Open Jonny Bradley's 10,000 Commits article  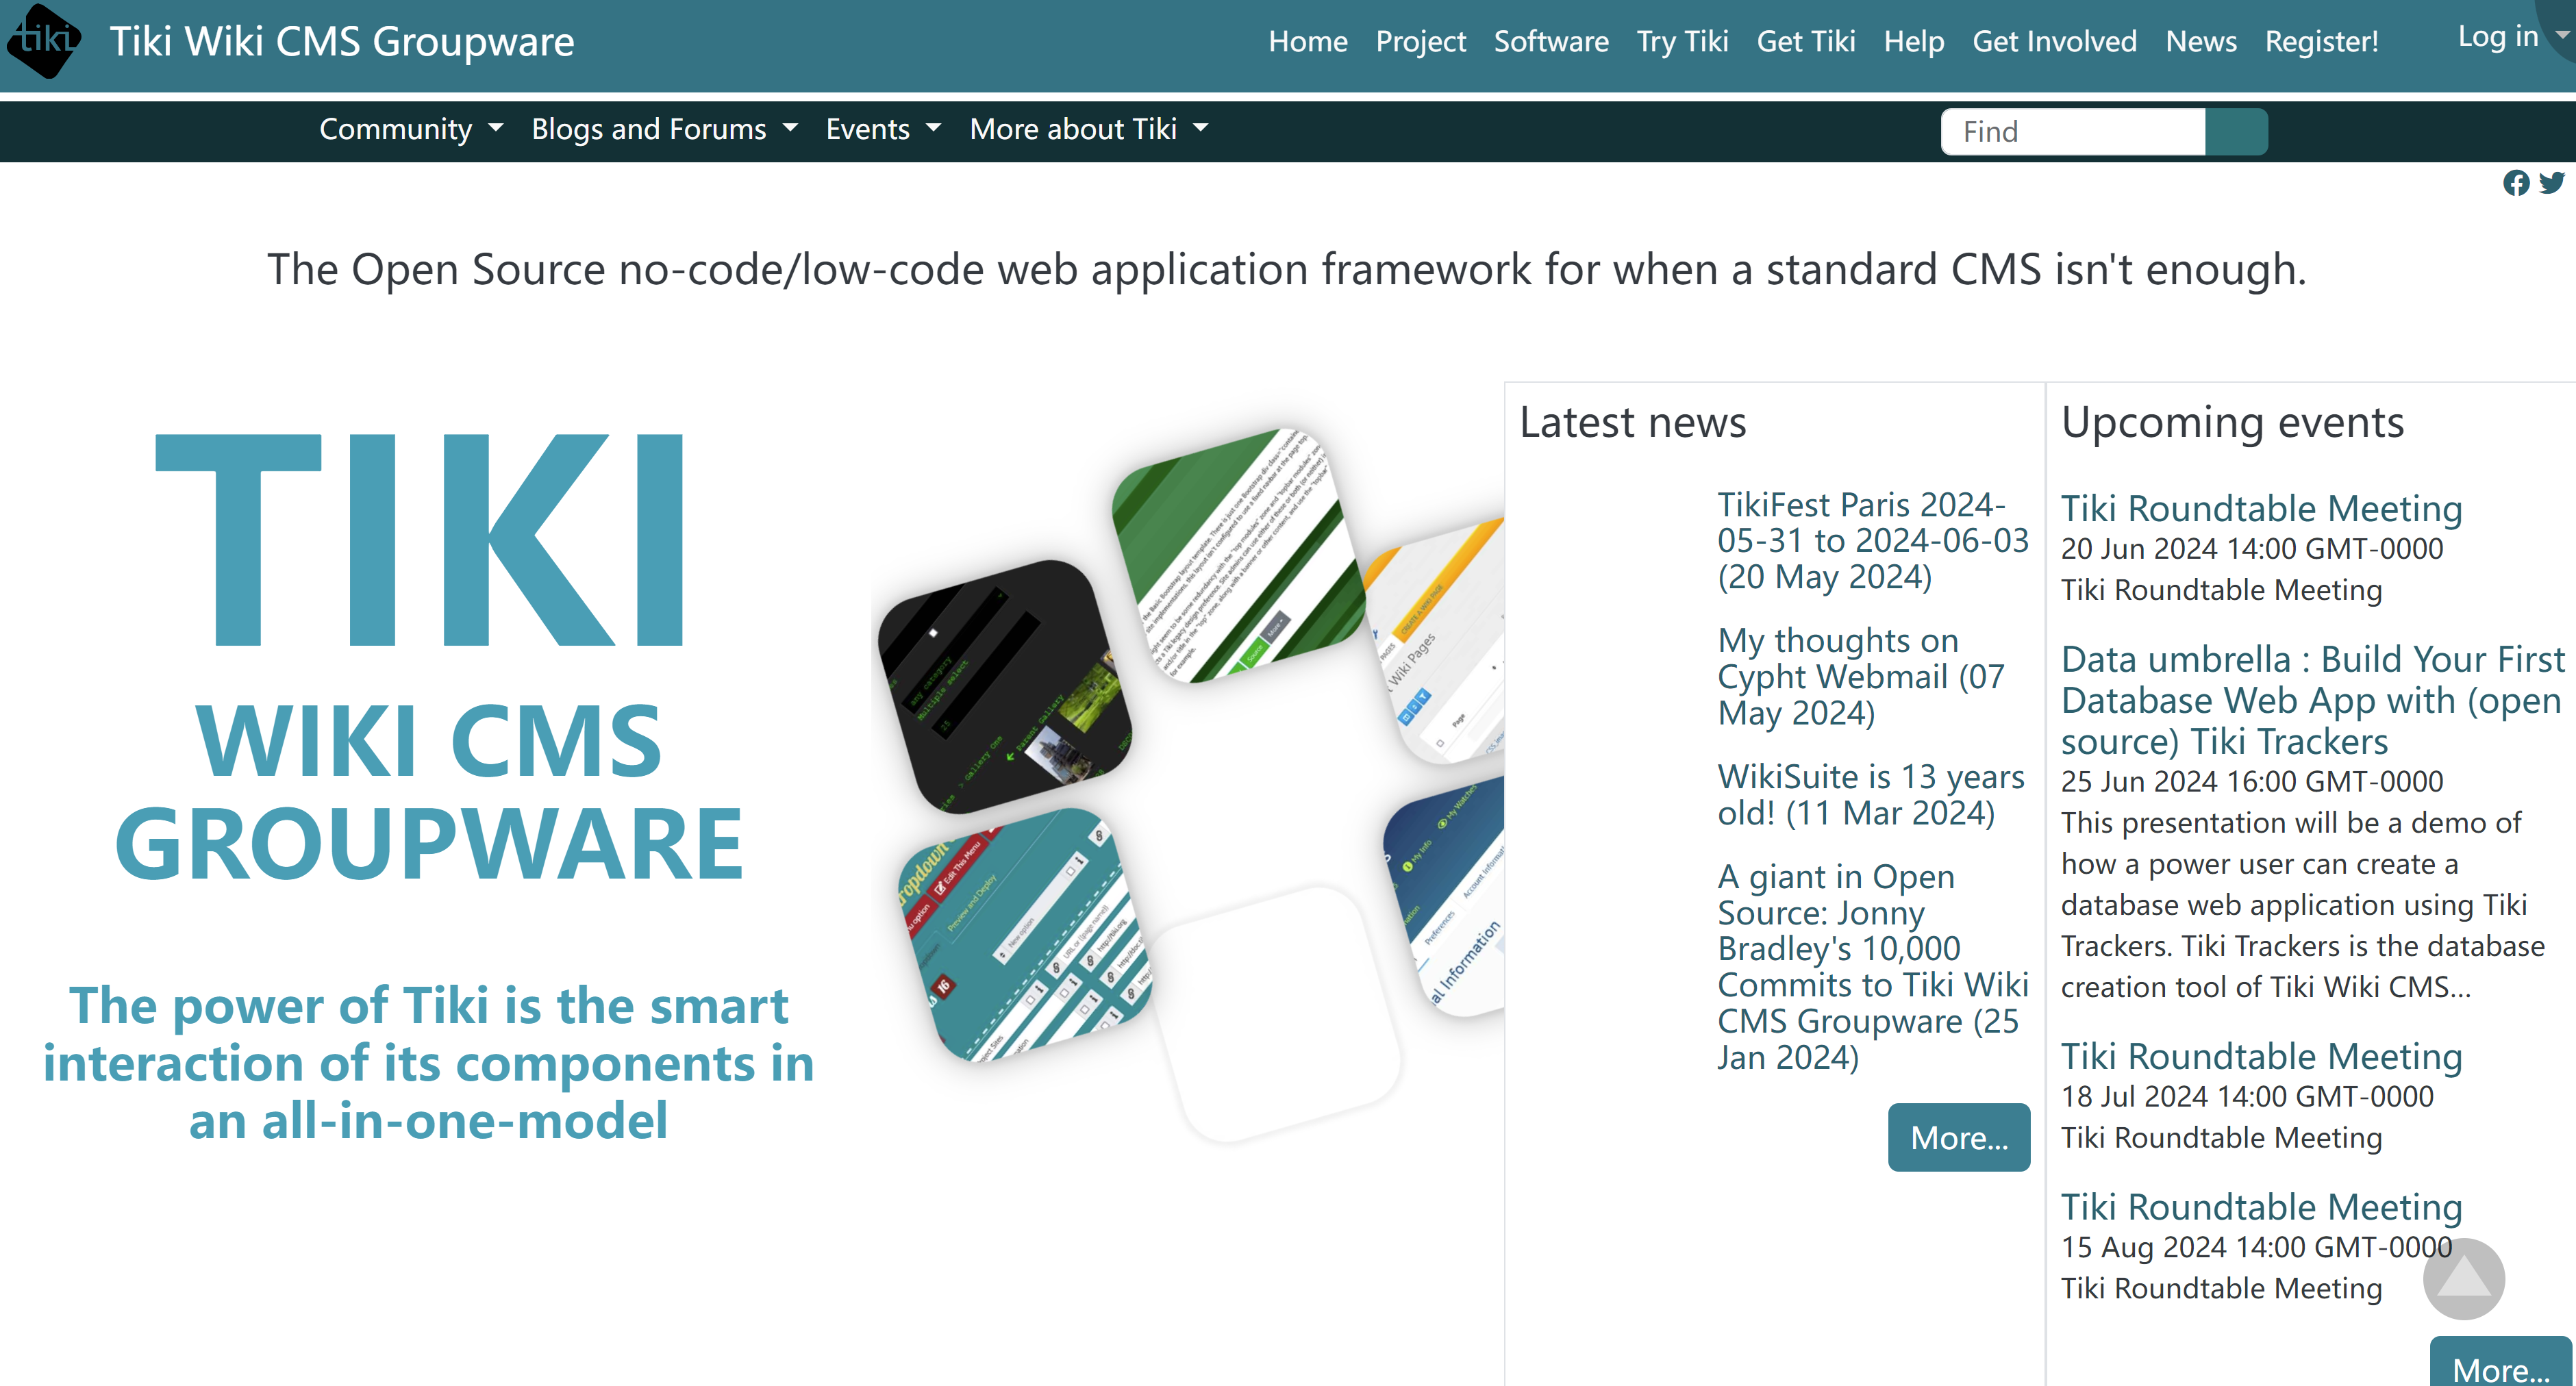1872,967
